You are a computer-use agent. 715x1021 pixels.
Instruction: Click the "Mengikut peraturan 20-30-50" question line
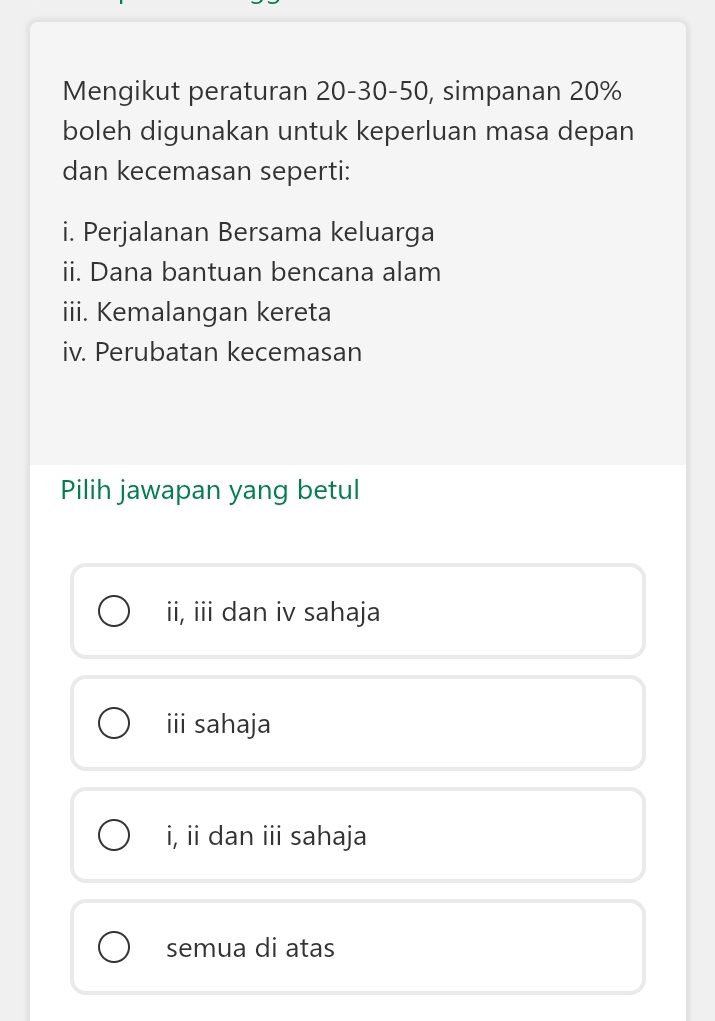(x=247, y=92)
